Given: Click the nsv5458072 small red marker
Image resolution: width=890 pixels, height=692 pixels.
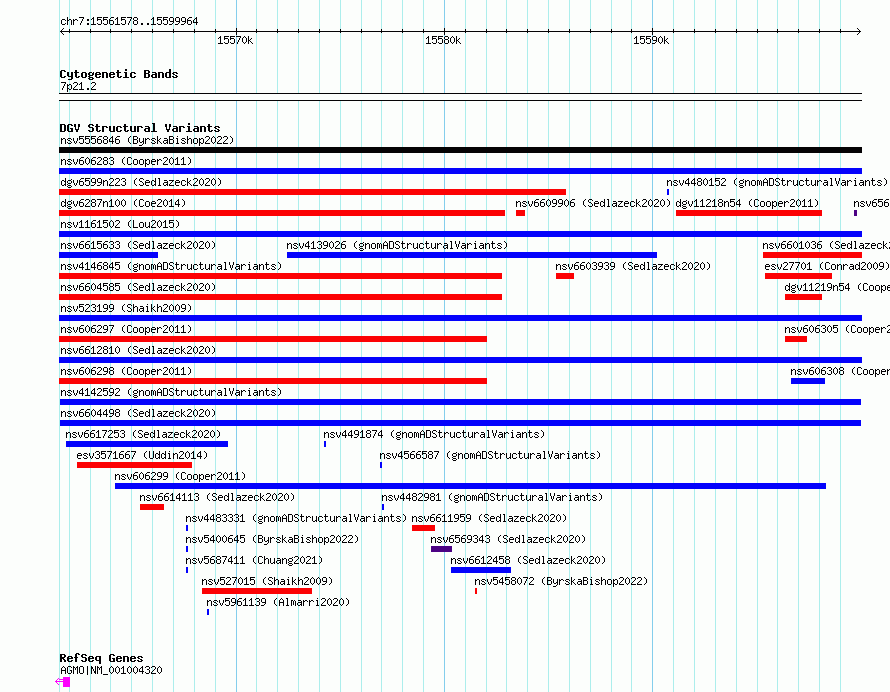Looking at the screenshot, I should [476, 591].
